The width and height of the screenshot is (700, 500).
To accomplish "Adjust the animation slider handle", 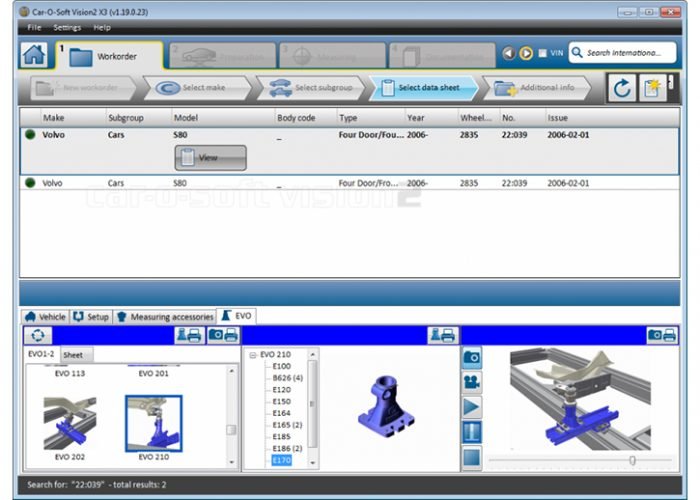I will tap(631, 460).
